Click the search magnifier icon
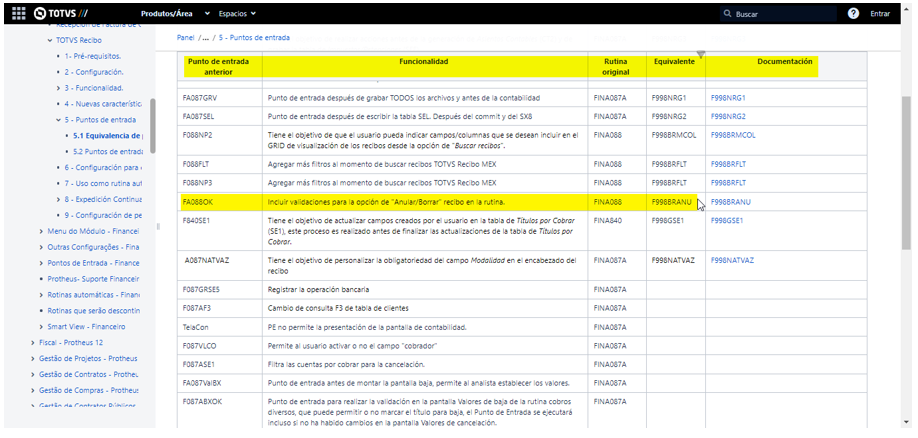The height and width of the screenshot is (438, 918). (727, 13)
